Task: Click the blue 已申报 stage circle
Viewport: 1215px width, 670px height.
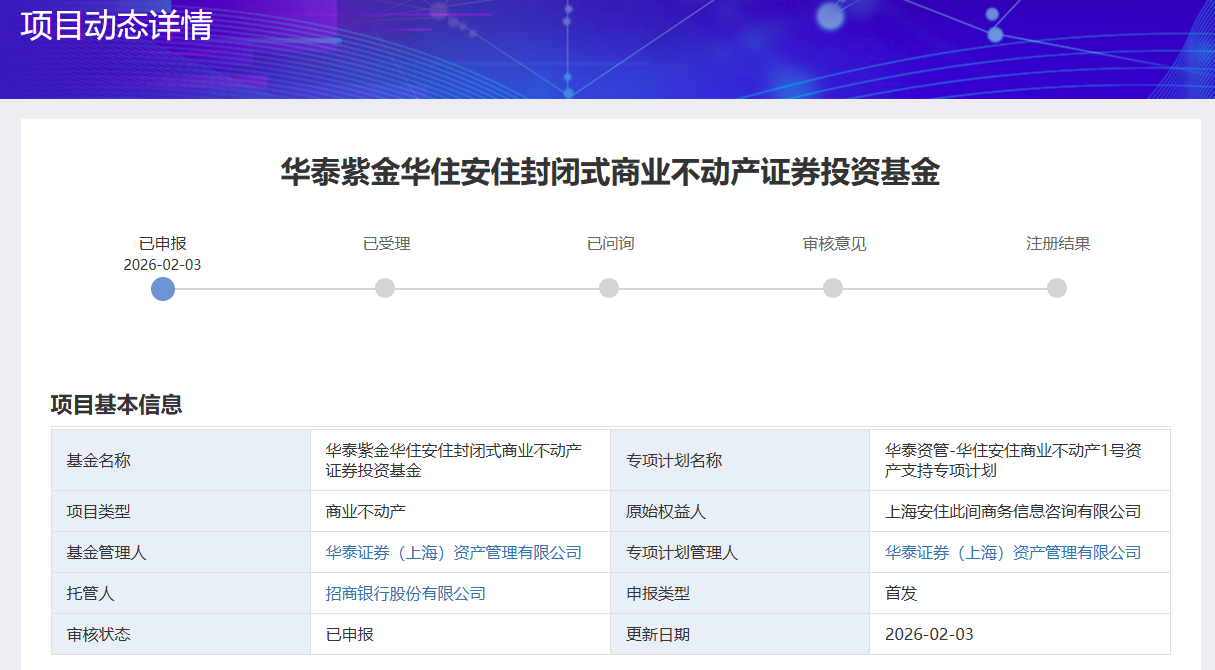Action: tap(163, 289)
